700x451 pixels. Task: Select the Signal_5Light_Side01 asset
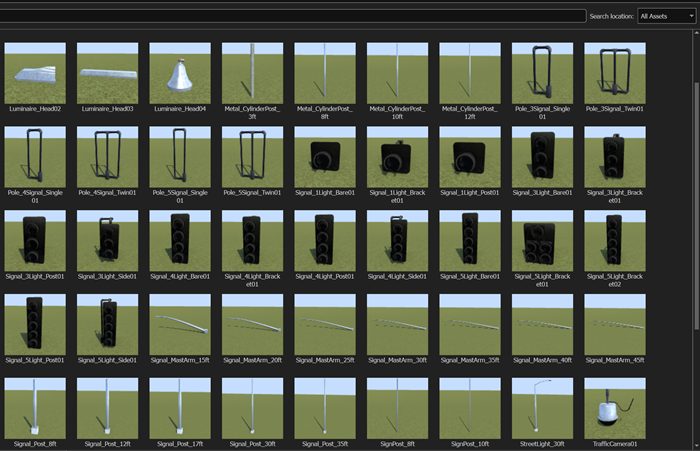(108, 325)
